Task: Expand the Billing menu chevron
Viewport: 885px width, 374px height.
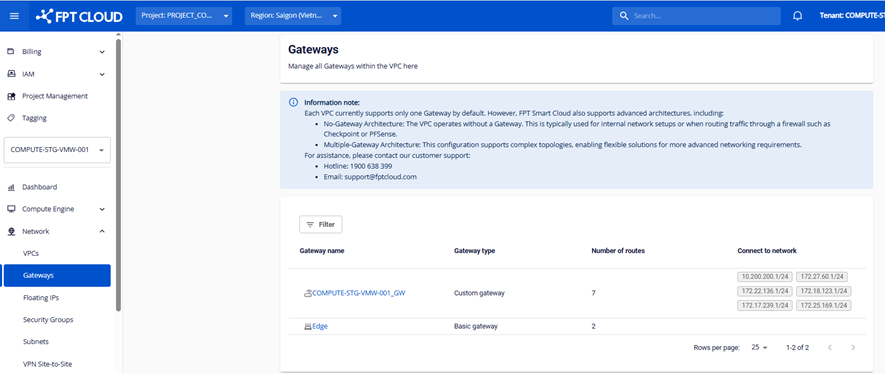Action: tap(102, 52)
